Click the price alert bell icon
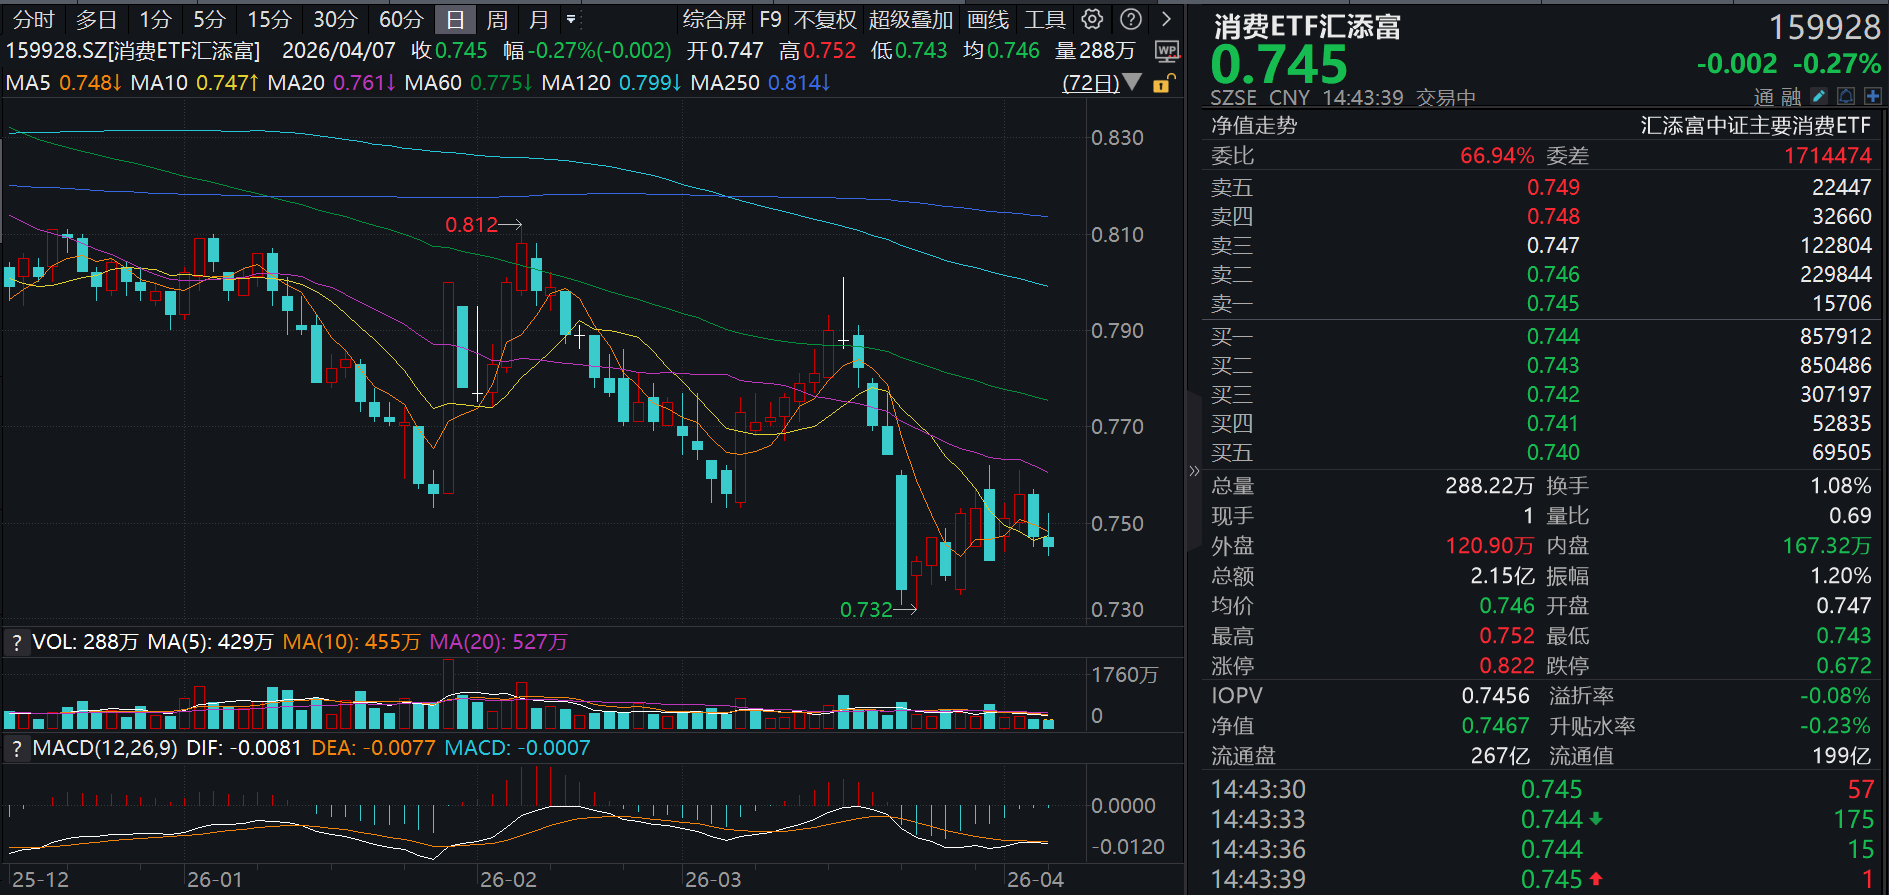The image size is (1889, 895). pos(1846,96)
